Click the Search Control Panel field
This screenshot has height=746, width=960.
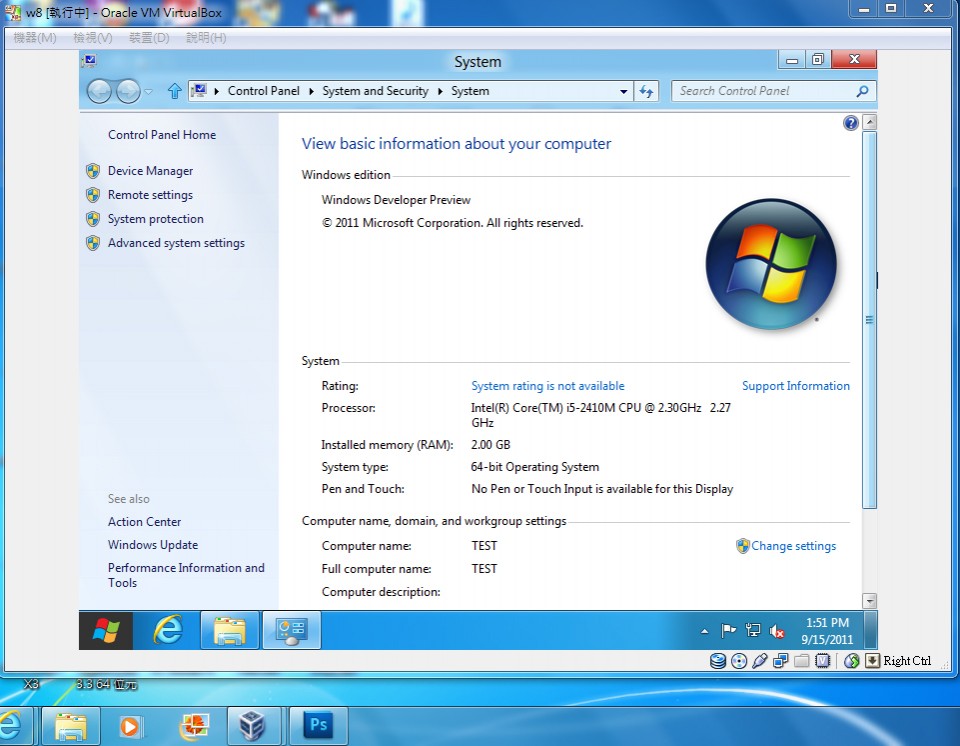(764, 91)
